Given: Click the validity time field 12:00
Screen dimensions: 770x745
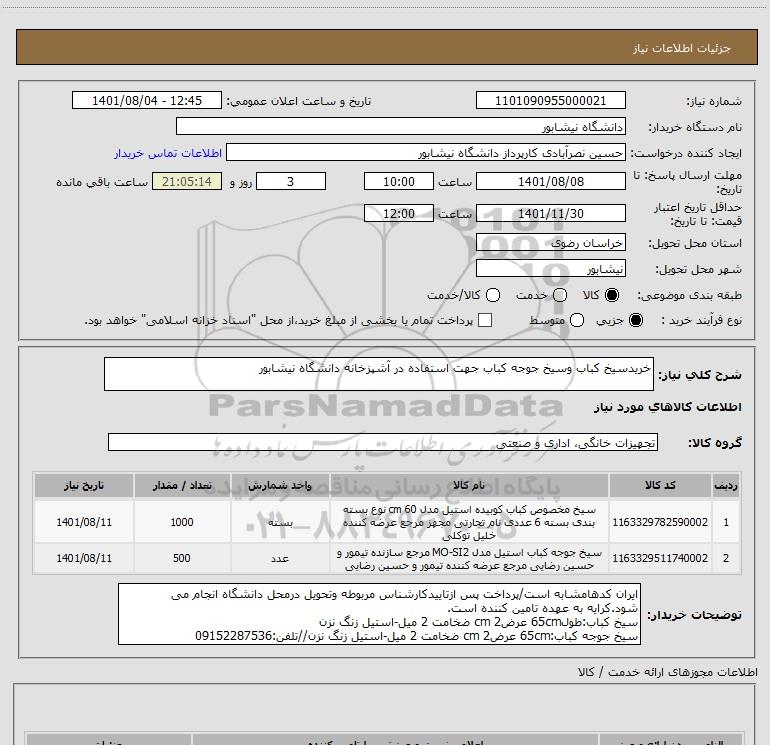Looking at the screenshot, I should point(399,213).
